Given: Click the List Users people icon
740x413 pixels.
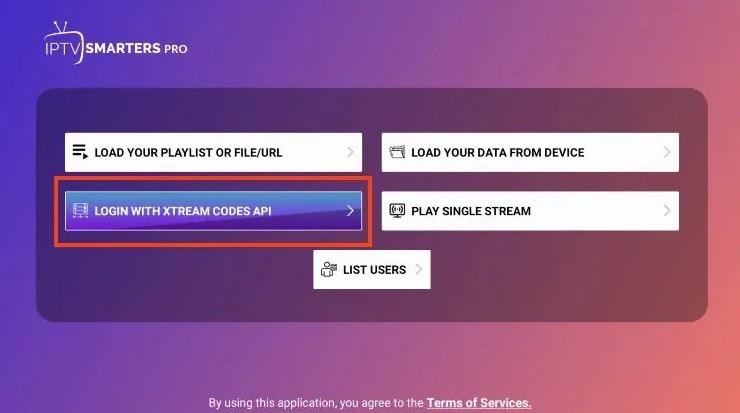Looking at the screenshot, I should tap(328, 269).
